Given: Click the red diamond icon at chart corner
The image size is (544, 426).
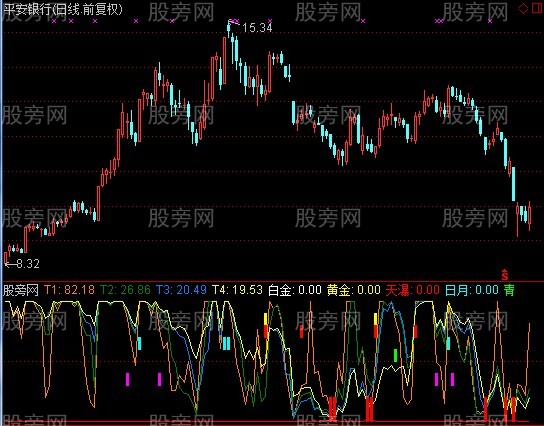Looking at the screenshot, I should point(523,8).
